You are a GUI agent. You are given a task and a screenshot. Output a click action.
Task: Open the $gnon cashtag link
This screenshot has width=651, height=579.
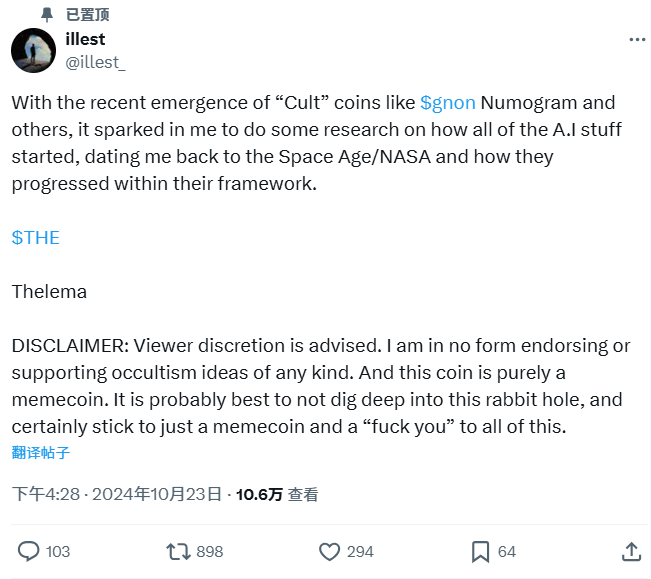[x=448, y=103]
